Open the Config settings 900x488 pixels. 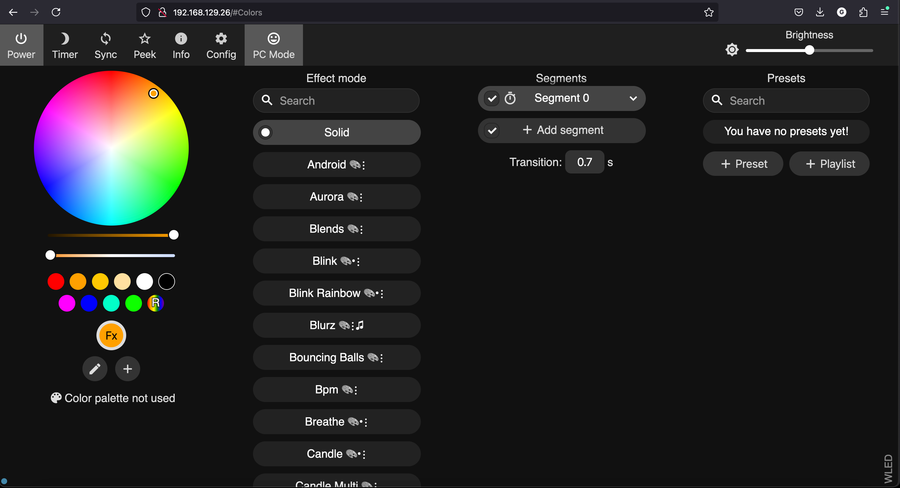[221, 45]
